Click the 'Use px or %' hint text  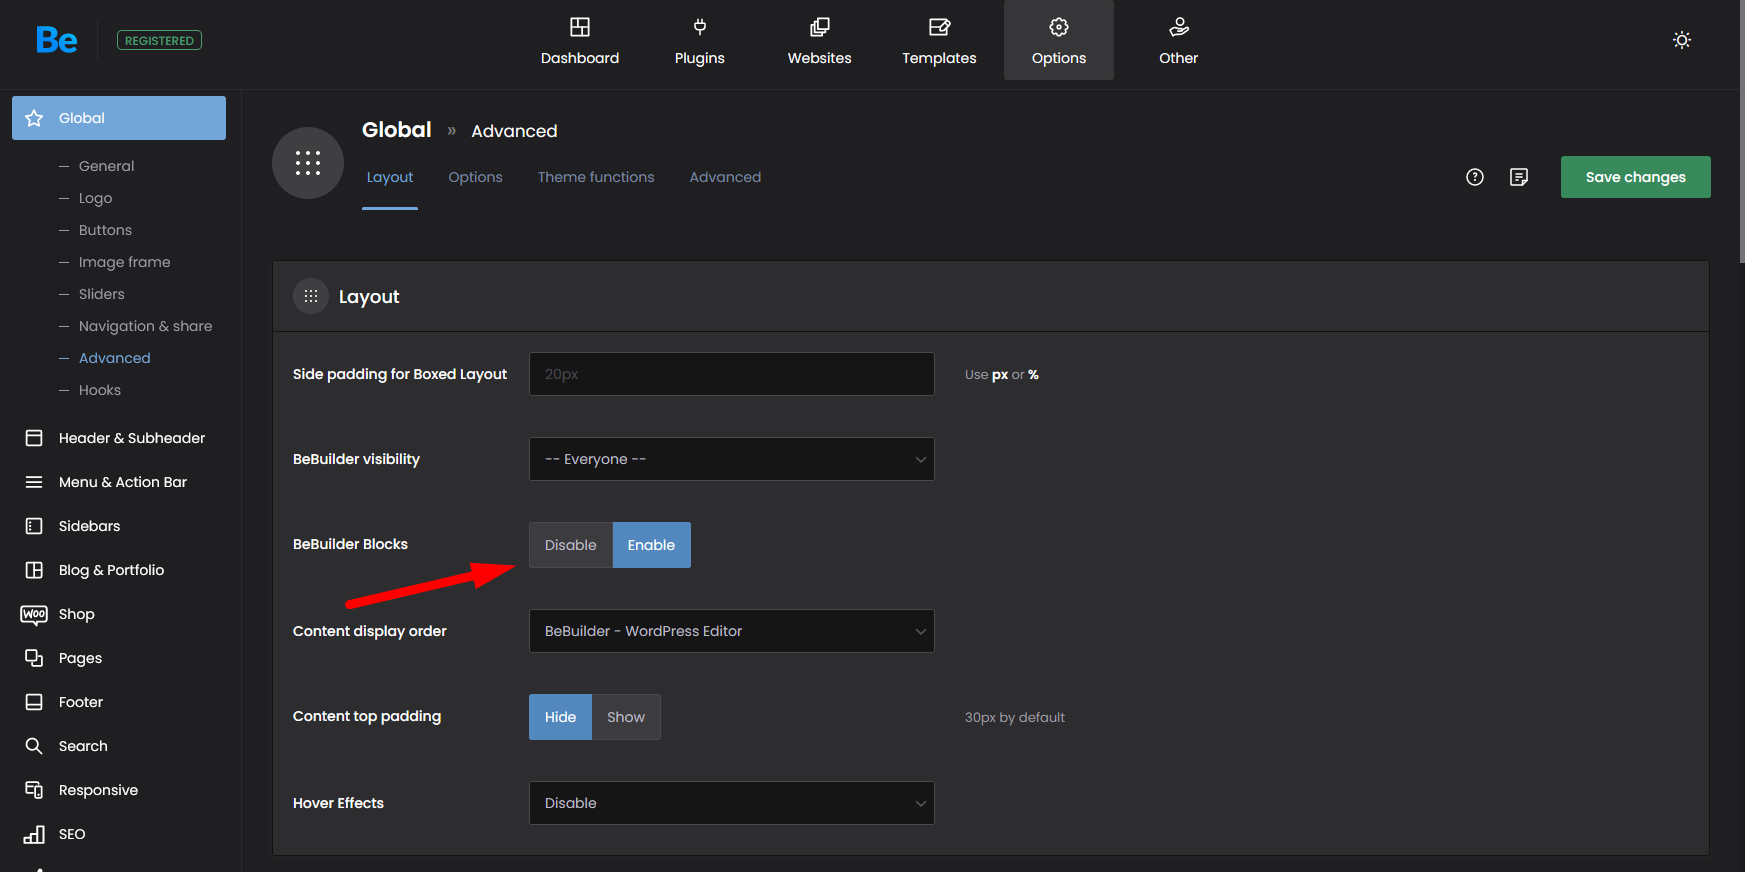[x=1002, y=375]
